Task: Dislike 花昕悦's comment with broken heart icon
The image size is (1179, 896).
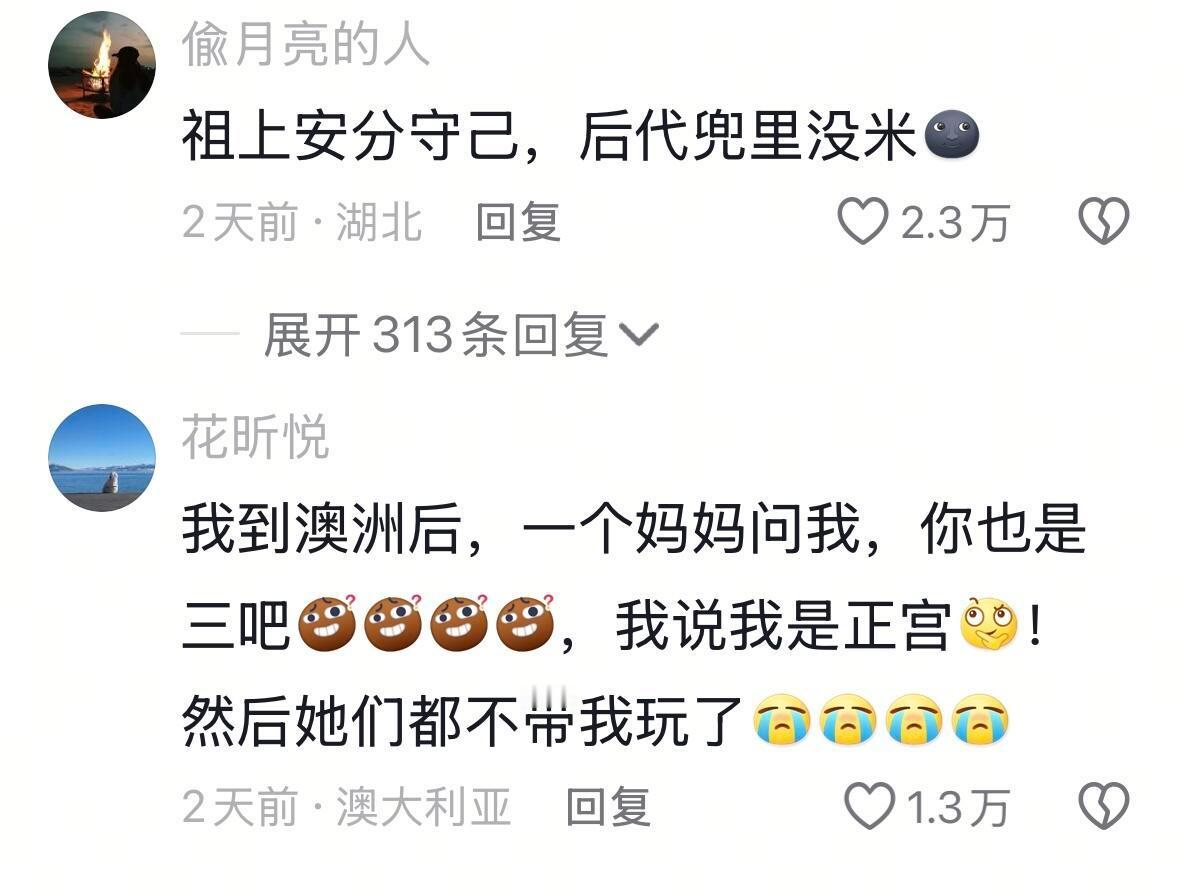Action: click(1103, 806)
